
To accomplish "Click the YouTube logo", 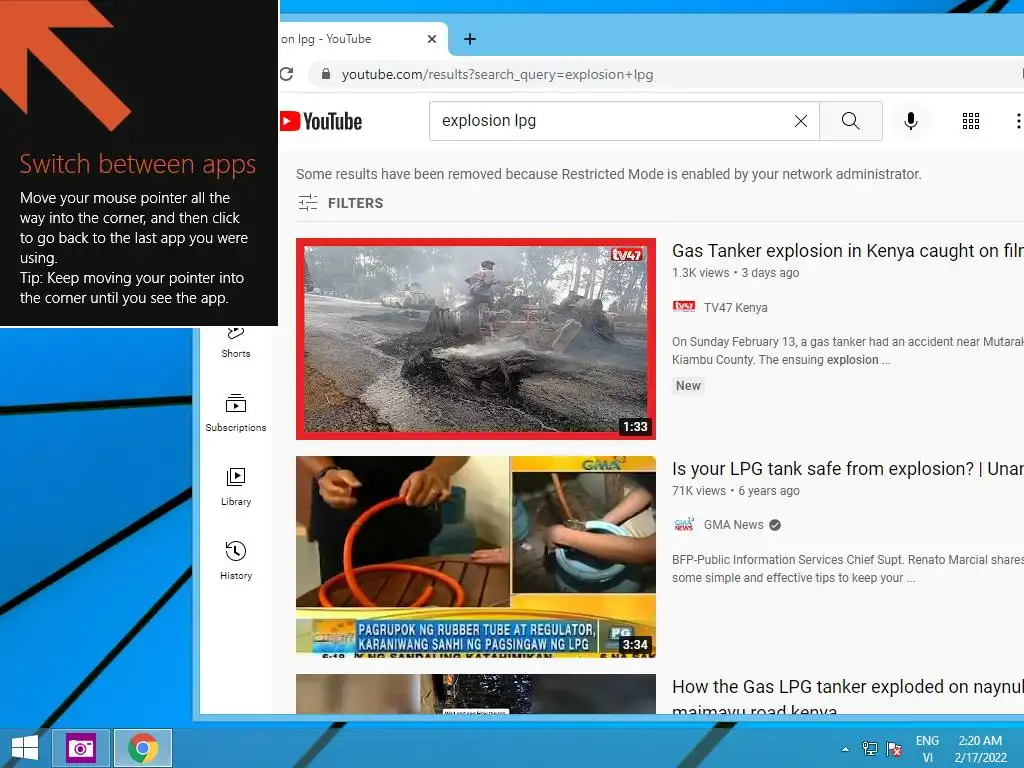I will [x=321, y=121].
